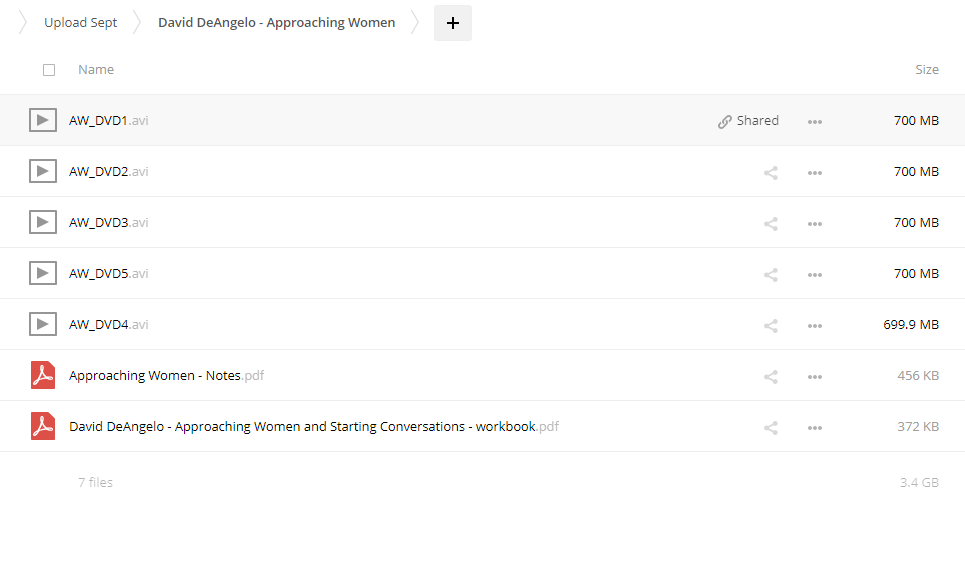Click the PDF icon of the workbook file
This screenshot has width=965, height=576.
[42, 427]
